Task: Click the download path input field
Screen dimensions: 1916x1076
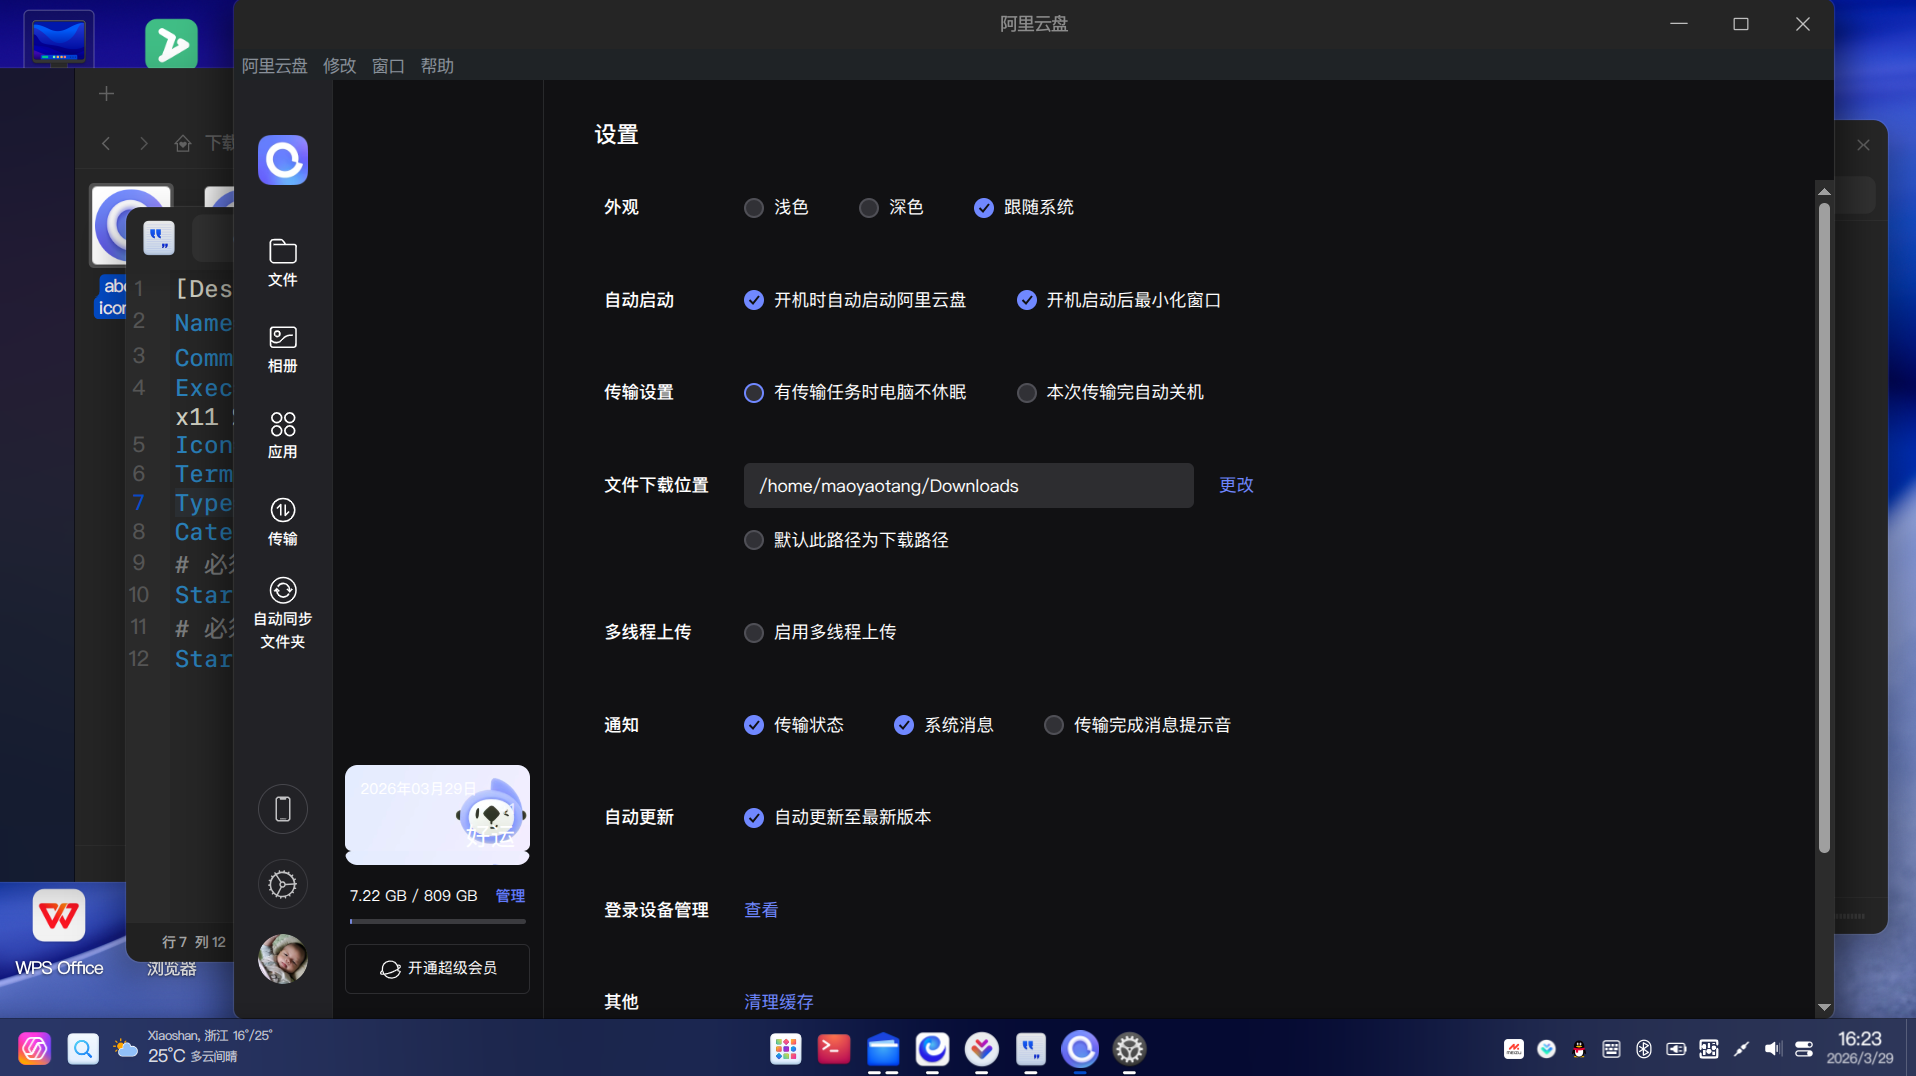Action: [x=967, y=485]
